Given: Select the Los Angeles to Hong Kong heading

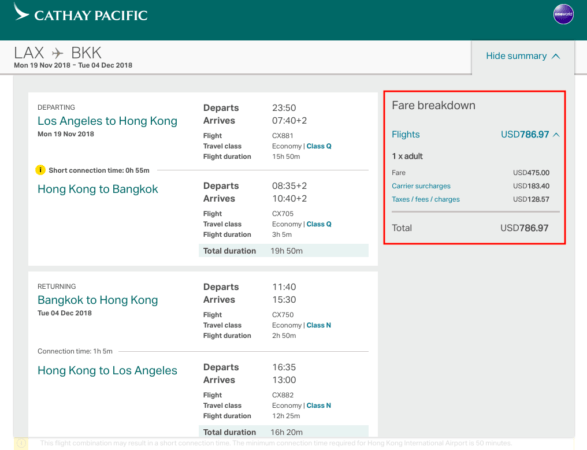Looking at the screenshot, I should pyautogui.click(x=107, y=121).
